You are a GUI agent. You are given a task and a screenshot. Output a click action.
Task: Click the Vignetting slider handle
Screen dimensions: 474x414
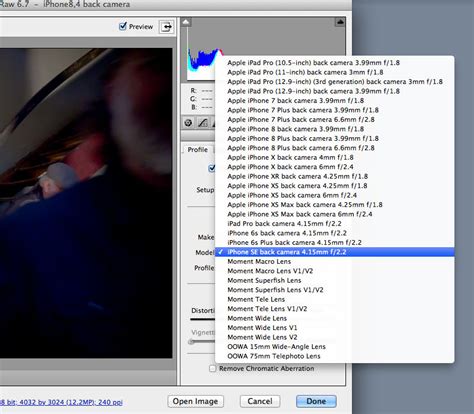191,342
